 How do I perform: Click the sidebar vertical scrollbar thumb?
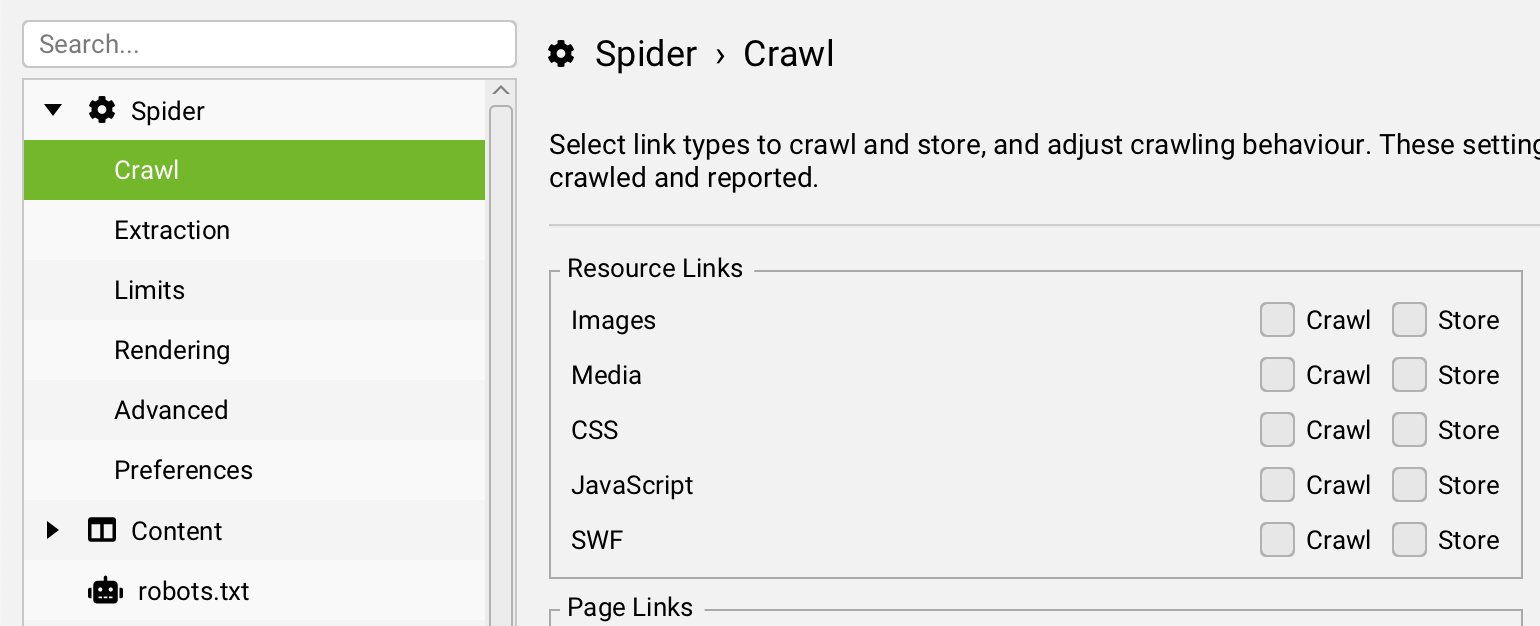[501, 360]
